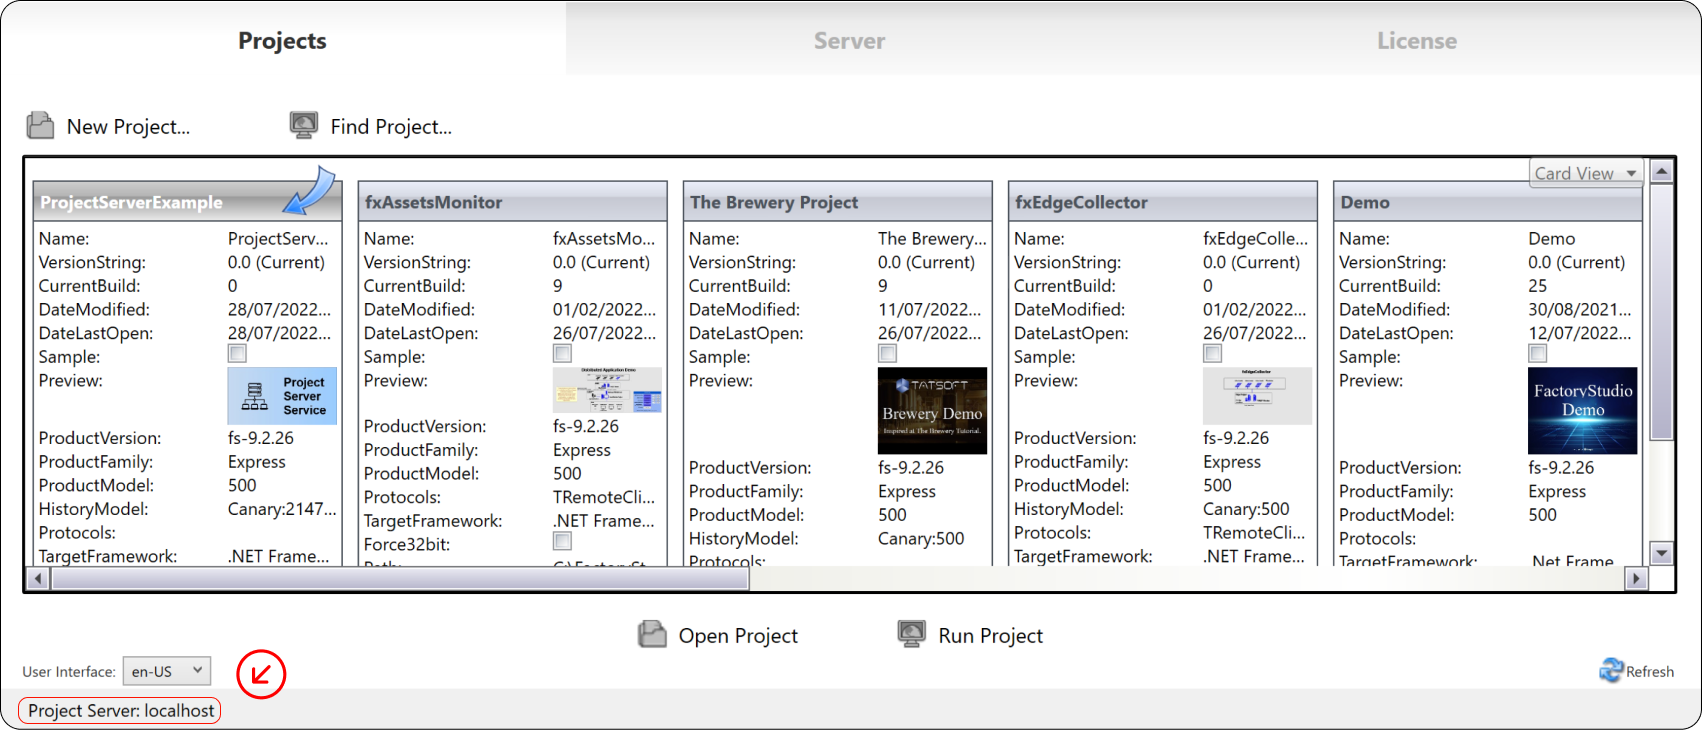The image size is (1702, 730).
Task: Select The Brewery Project card header
Action: coord(837,202)
